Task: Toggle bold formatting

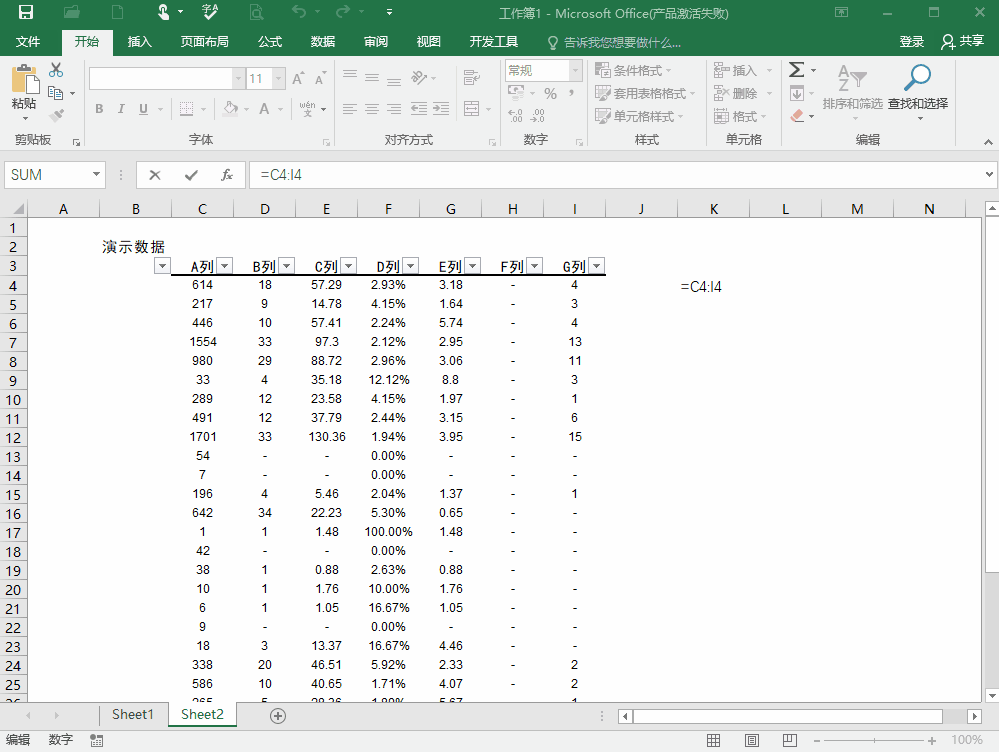Action: click(98, 108)
